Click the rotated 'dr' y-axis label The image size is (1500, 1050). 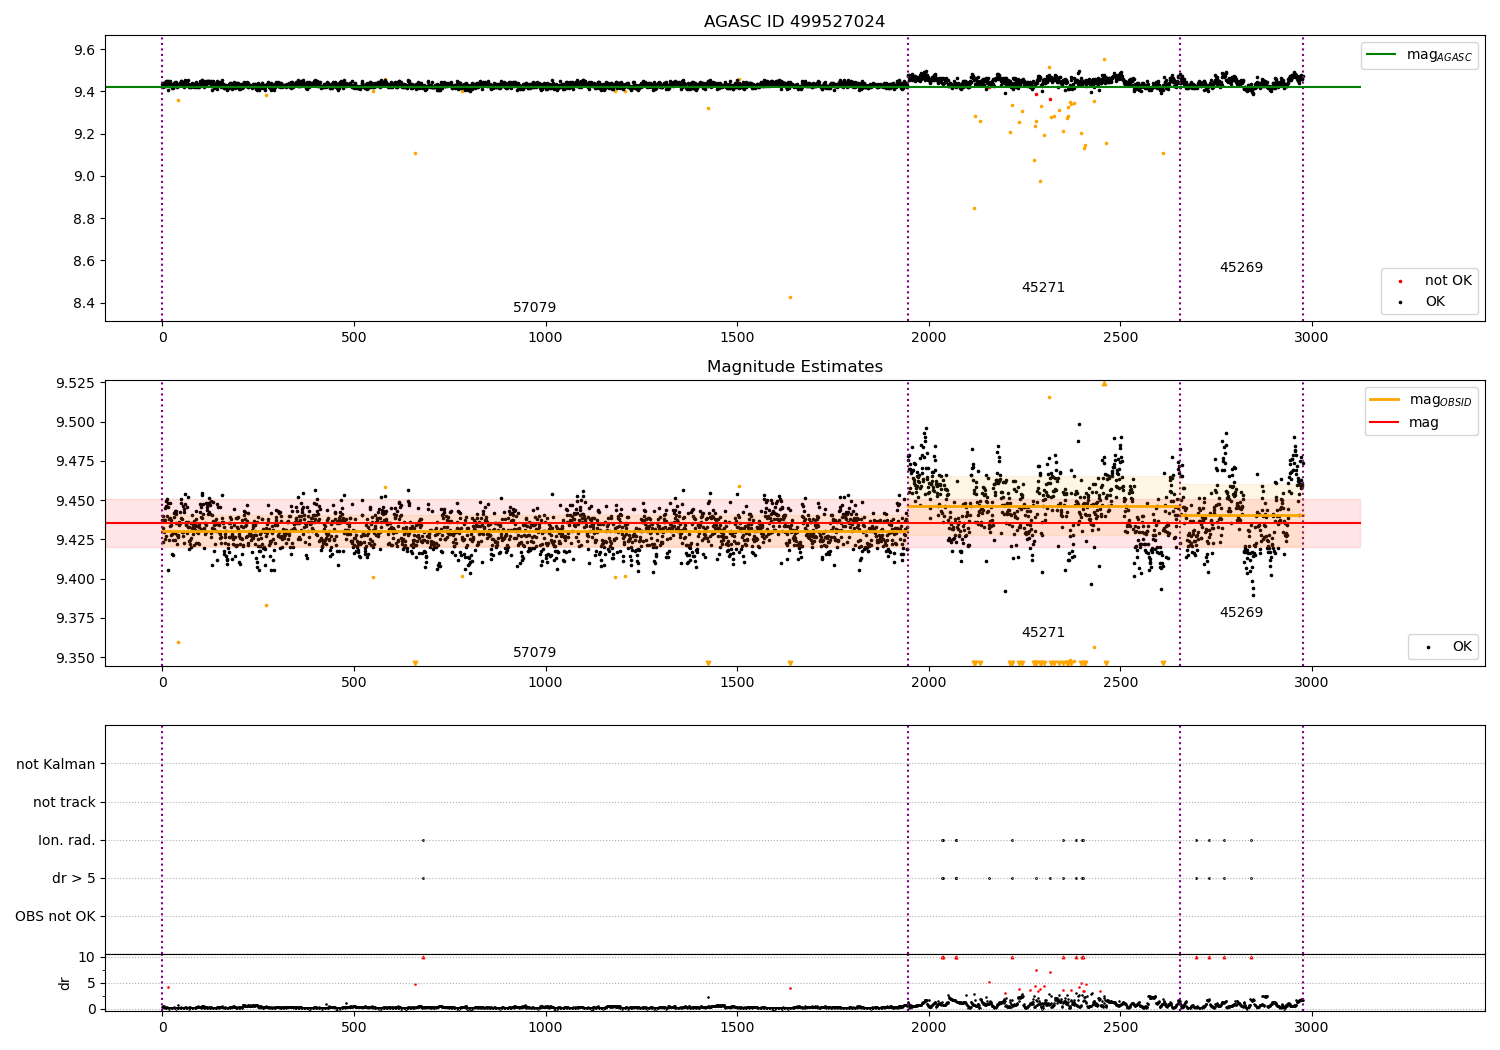(x=65, y=983)
